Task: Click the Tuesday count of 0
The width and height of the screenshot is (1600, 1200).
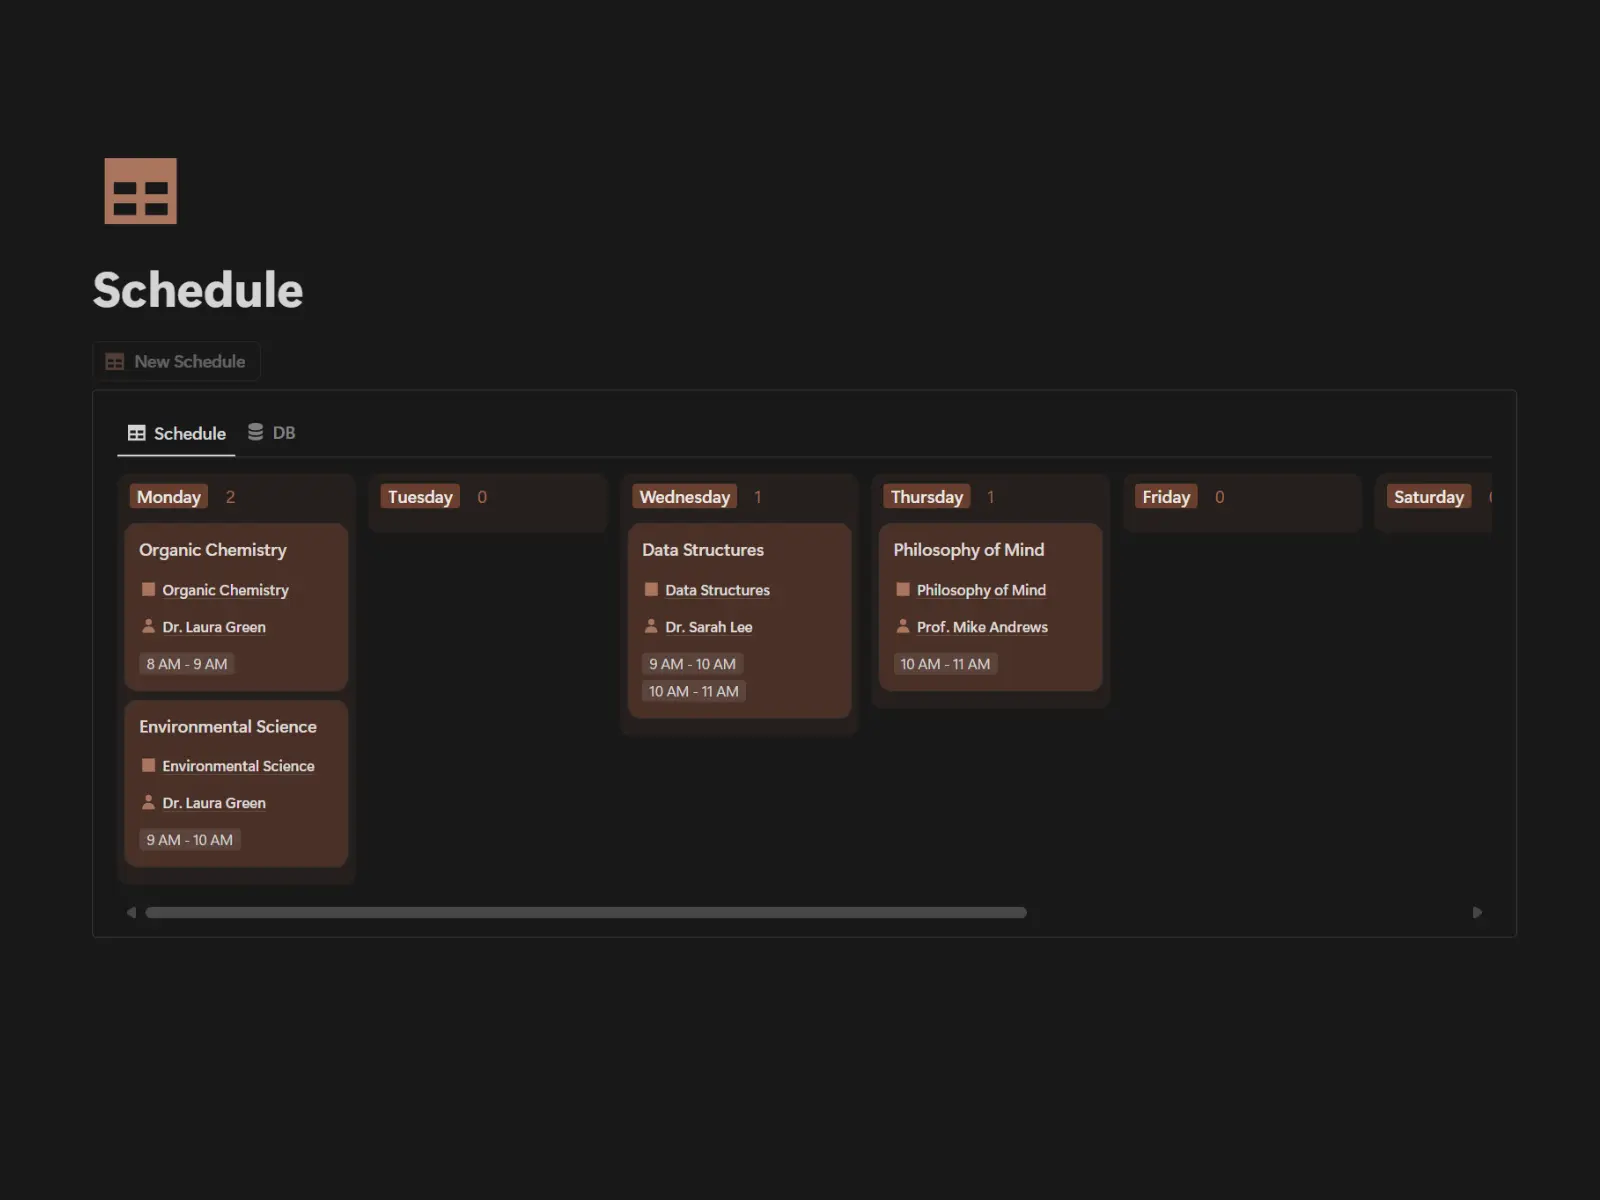Action: (x=482, y=497)
